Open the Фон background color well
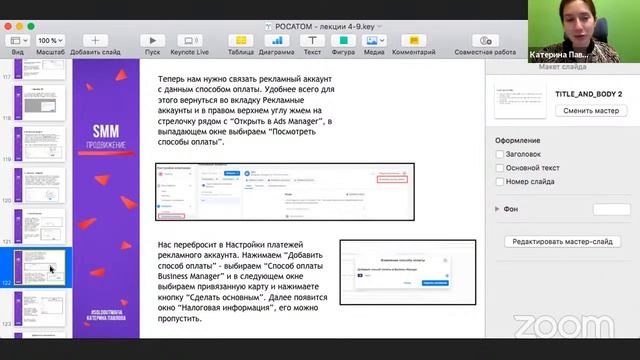This screenshot has height=360, width=640. coord(611,209)
